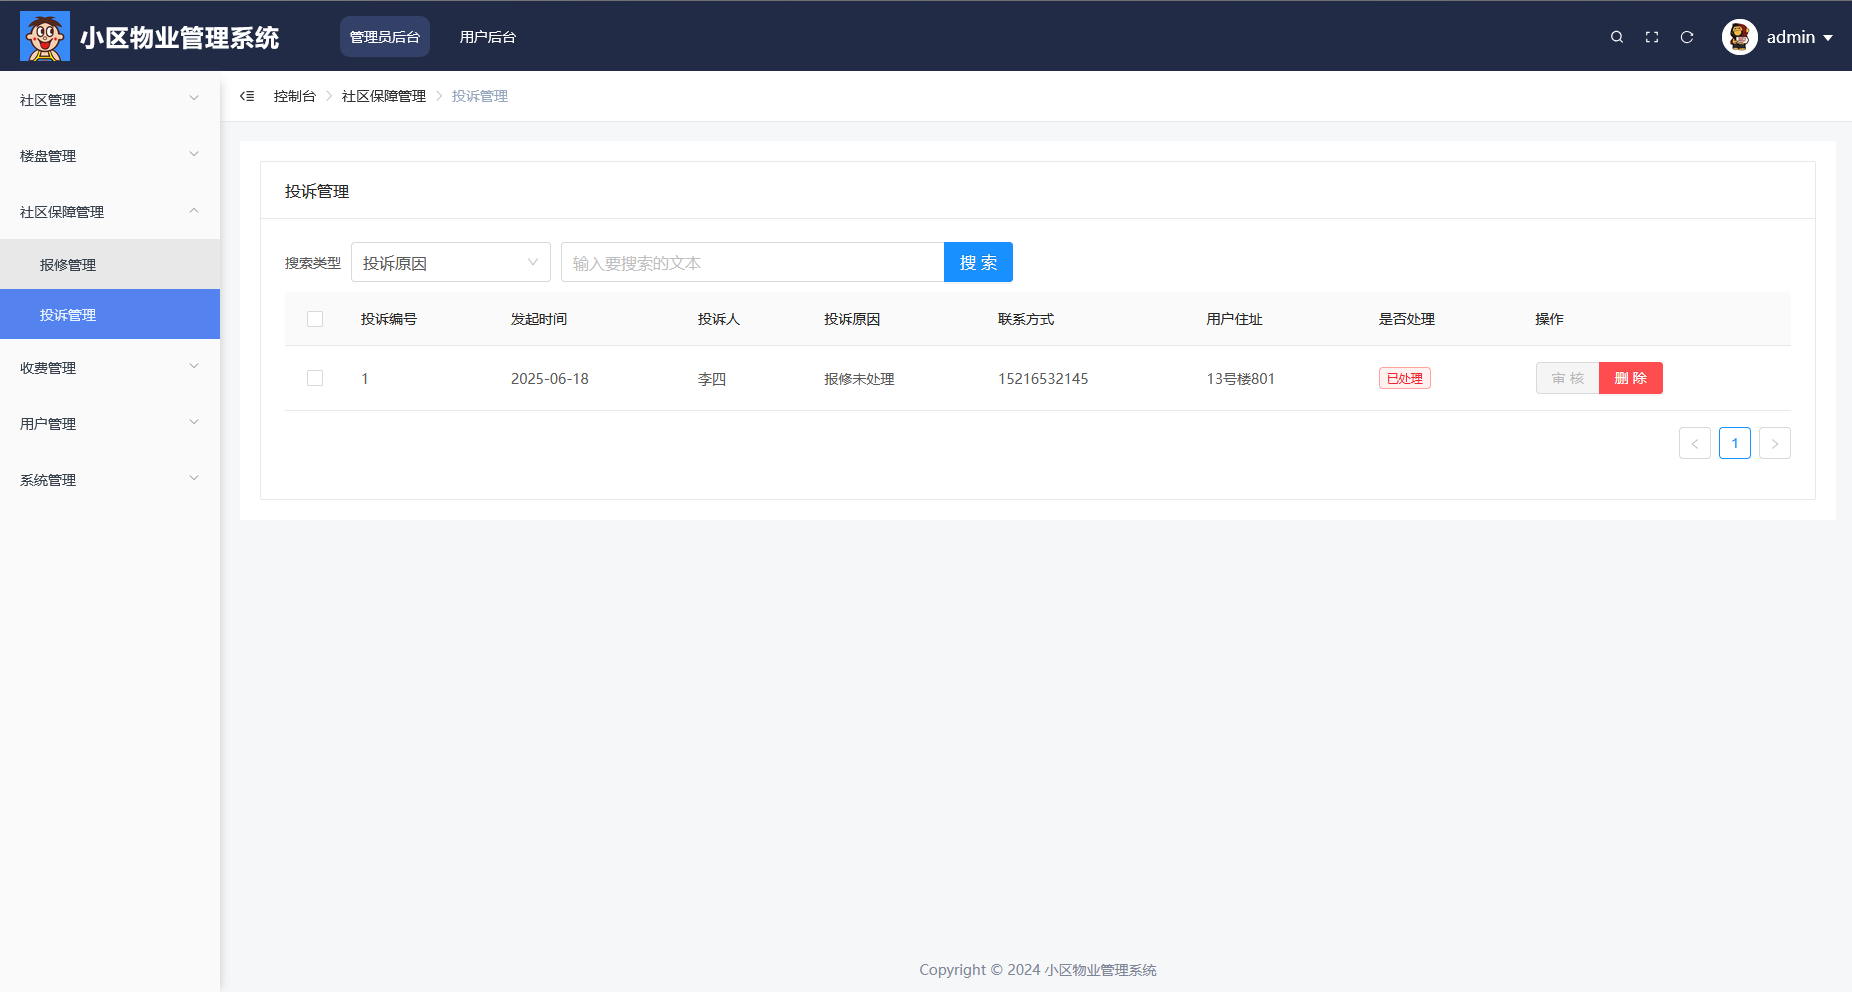Go to previous page arrow
Screen dimensions: 1852x992
click(x=1695, y=443)
